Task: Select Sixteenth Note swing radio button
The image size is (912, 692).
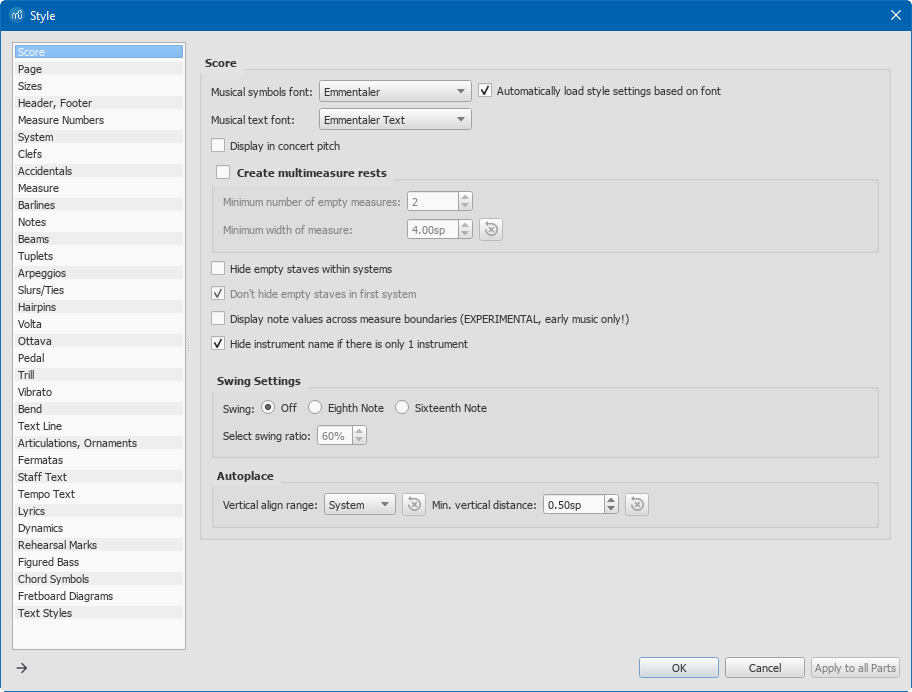Action: click(402, 408)
